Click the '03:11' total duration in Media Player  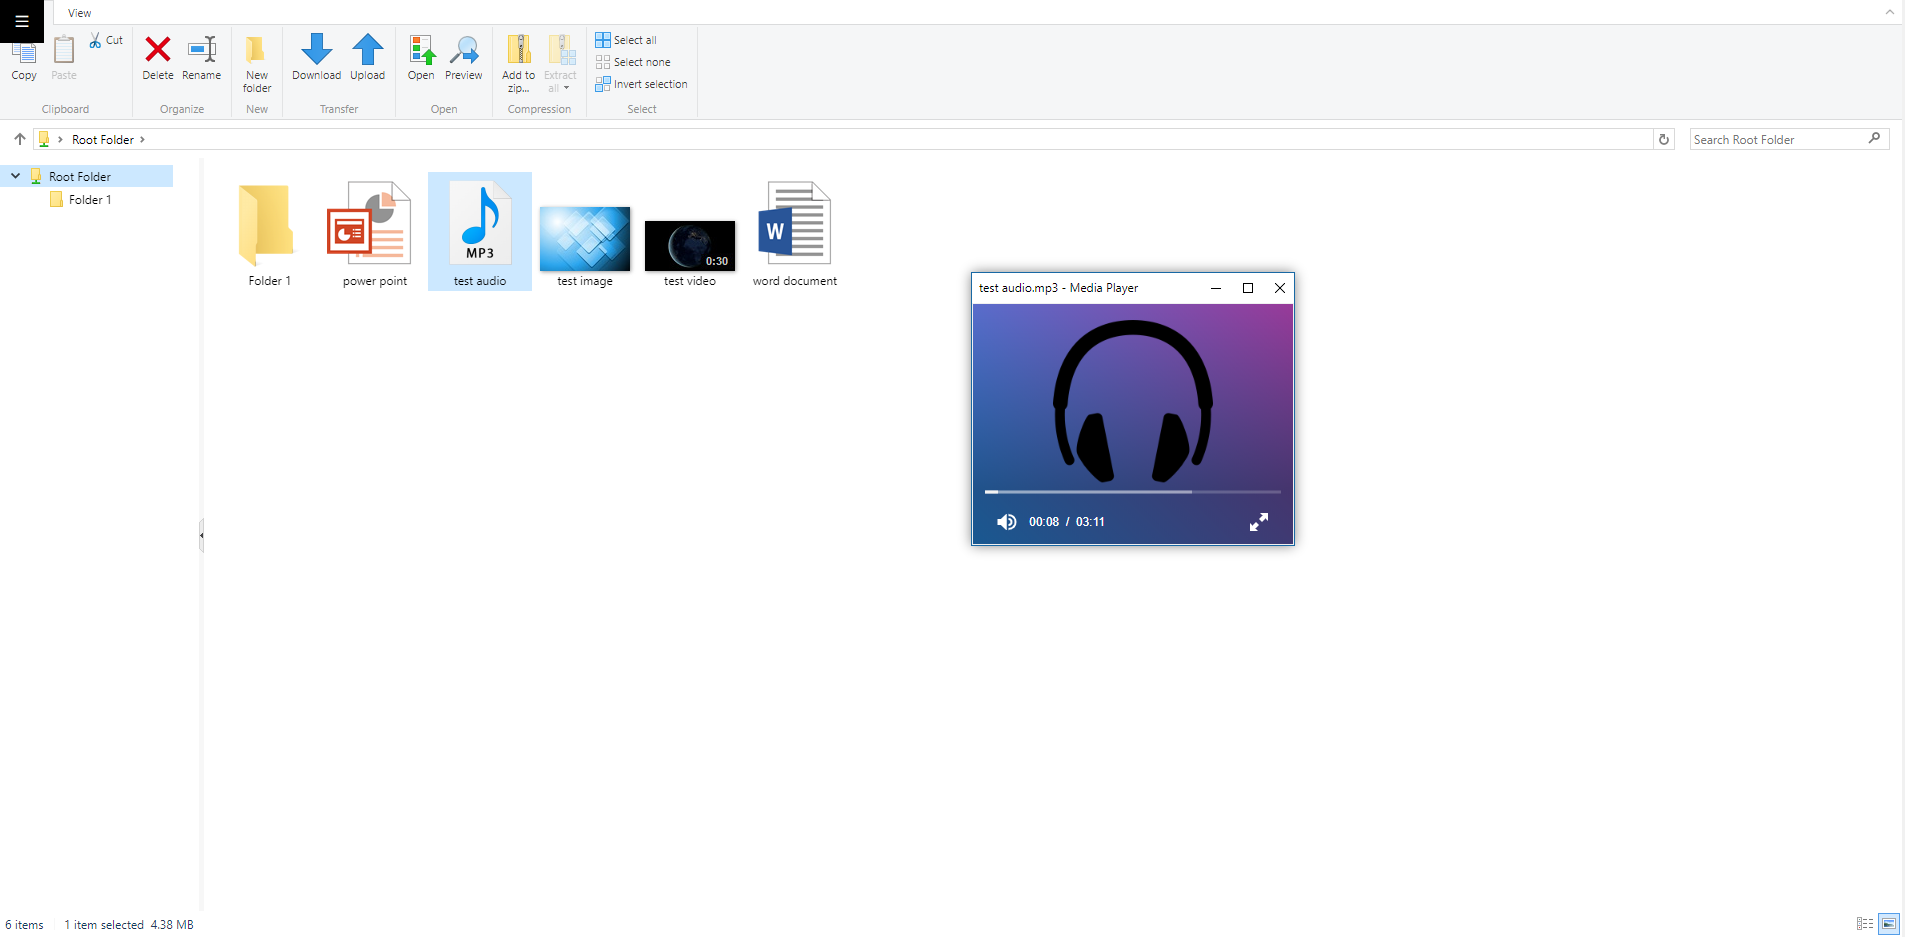coord(1090,522)
